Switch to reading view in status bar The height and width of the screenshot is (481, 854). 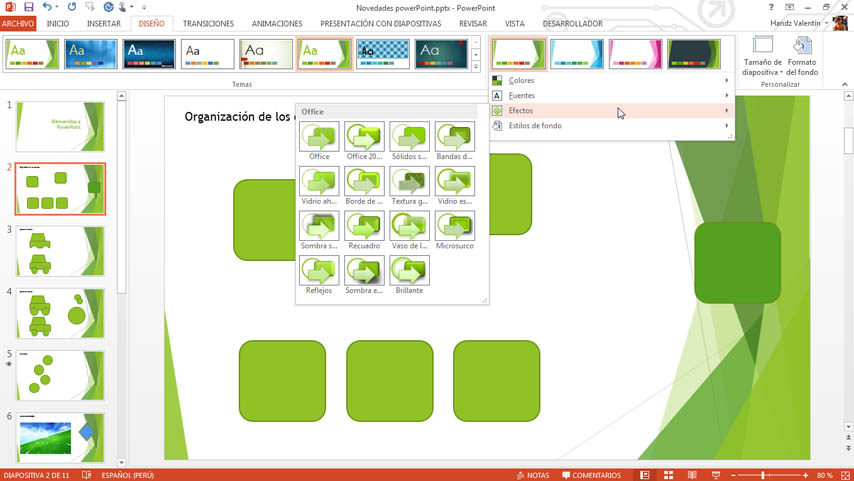(x=691, y=475)
